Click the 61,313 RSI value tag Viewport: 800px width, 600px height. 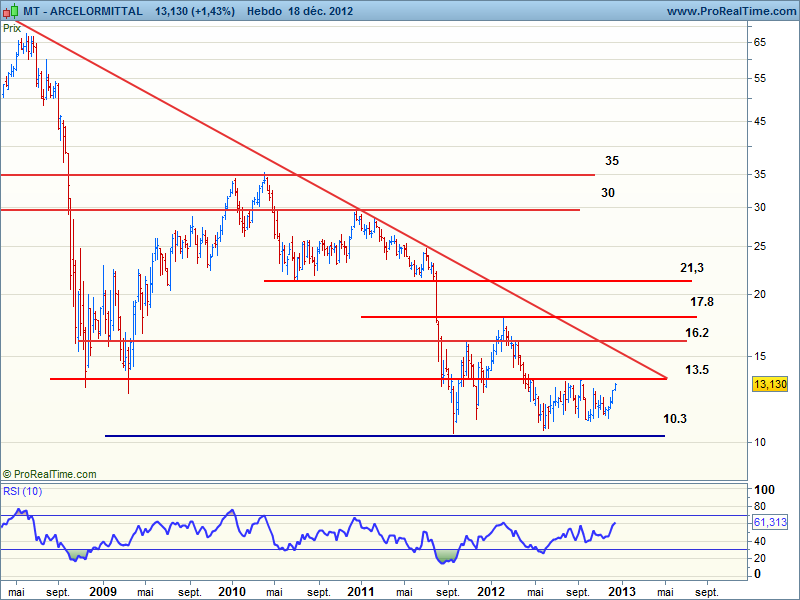click(770, 522)
